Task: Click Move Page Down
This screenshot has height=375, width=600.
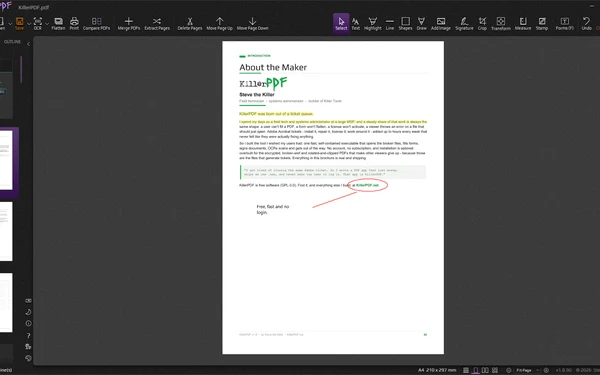Action: pos(252,23)
